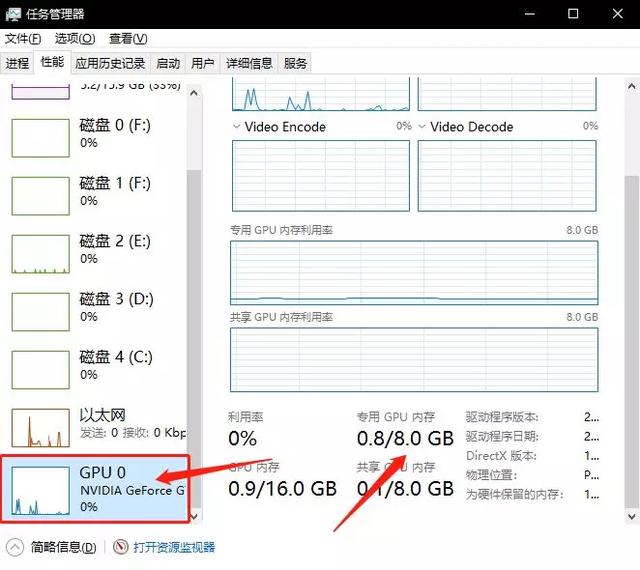Click the GPU details pane scroll up arrow
The height and width of the screenshot is (570, 640).
(x=631, y=86)
